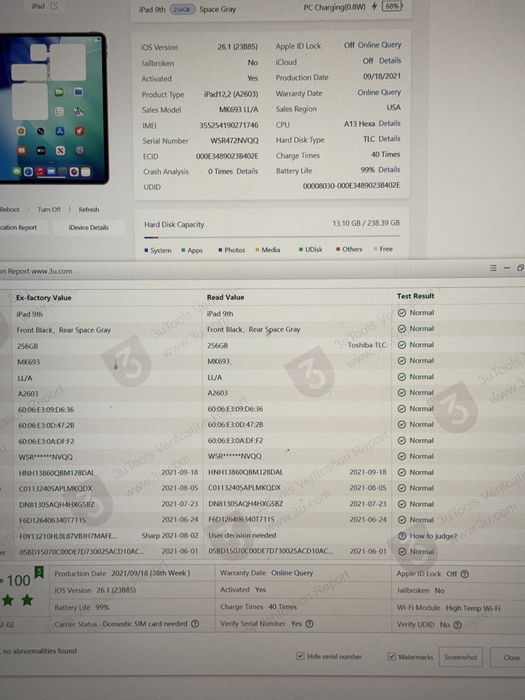Click the score 100 value
Screen dimensions: 525x700
(18, 581)
